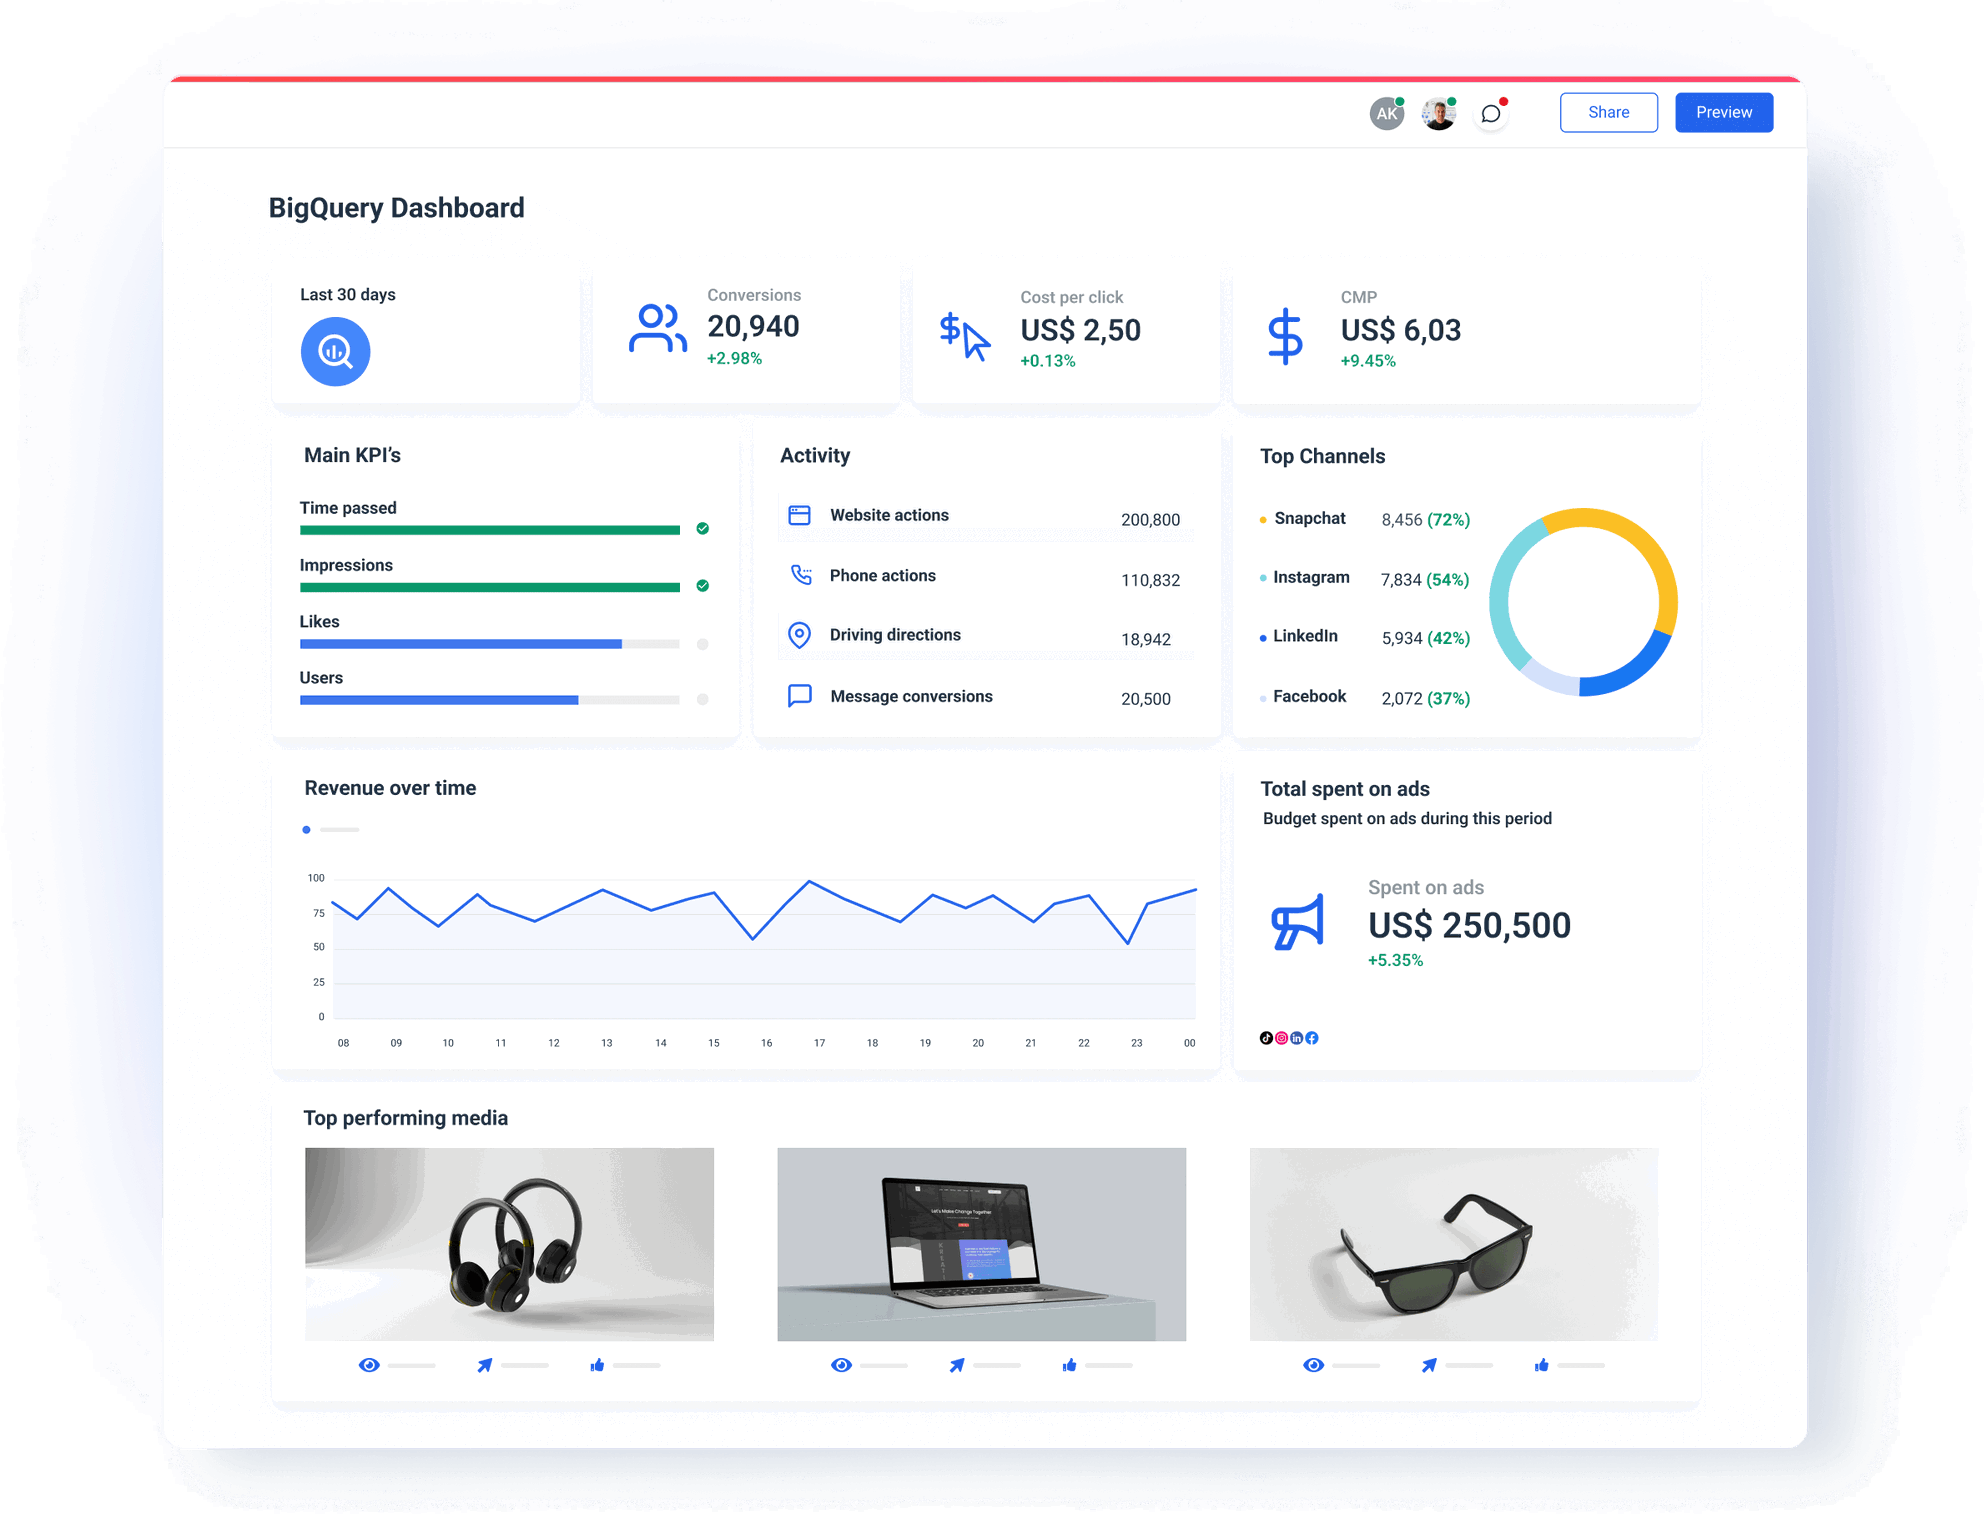This screenshot has height=1524, width=1984.
Task: Select the Instagram channel row label
Action: [x=1311, y=577]
